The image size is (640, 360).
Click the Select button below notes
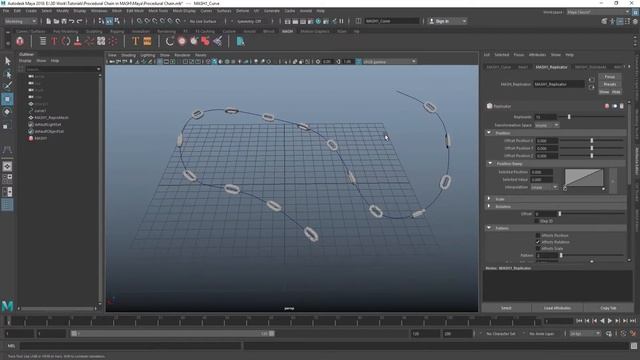click(506, 308)
